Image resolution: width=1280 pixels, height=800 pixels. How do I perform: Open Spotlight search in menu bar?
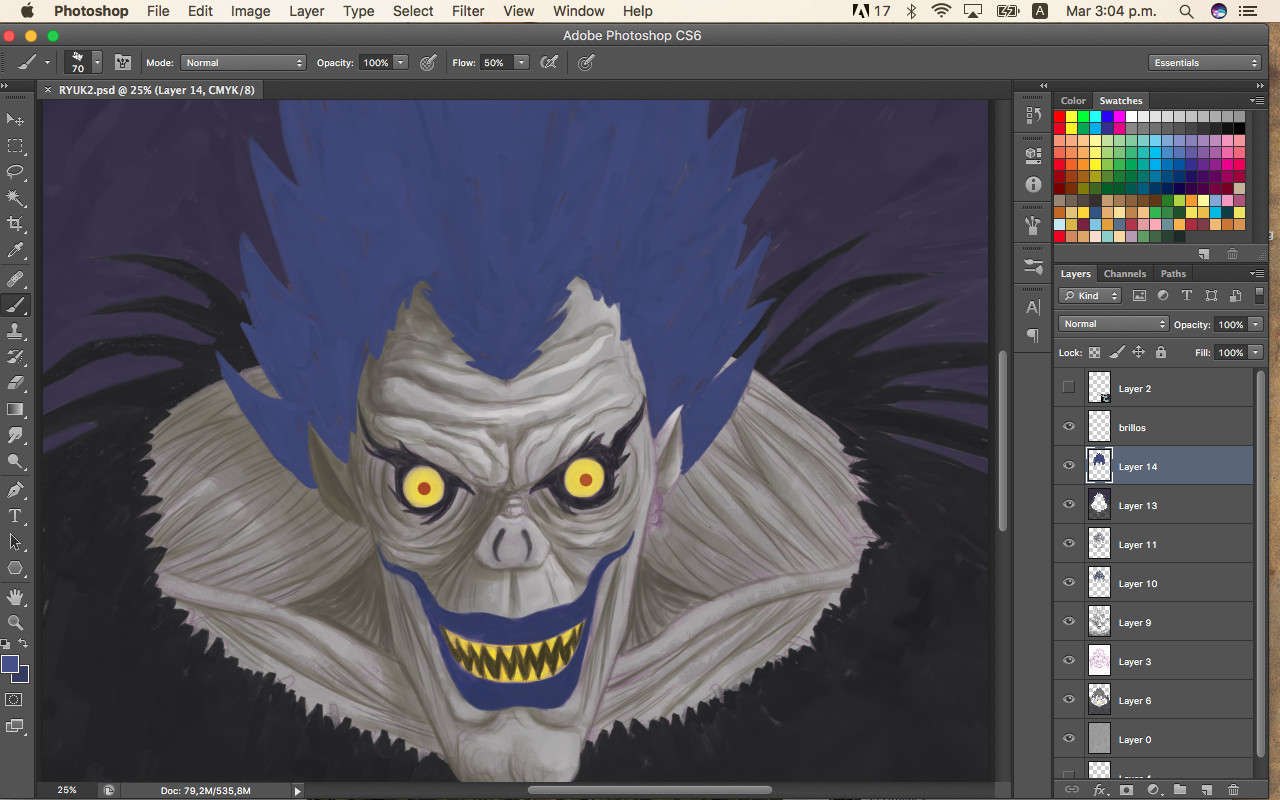click(1186, 11)
